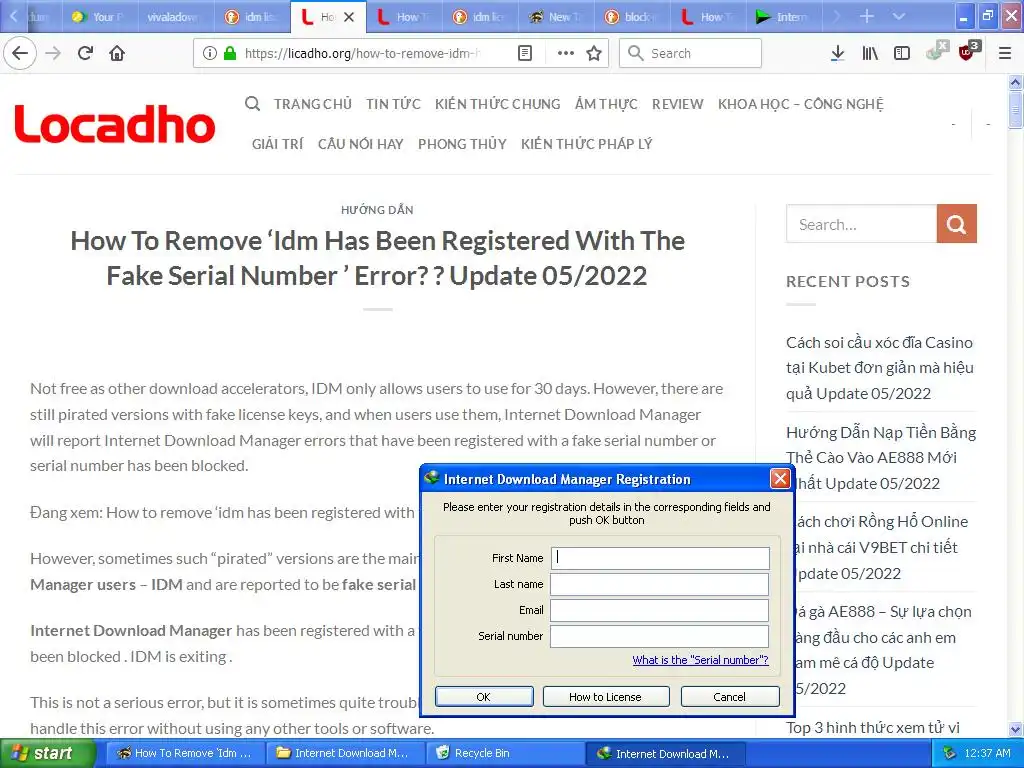Click page scrollbar up arrow

click(x=1016, y=82)
